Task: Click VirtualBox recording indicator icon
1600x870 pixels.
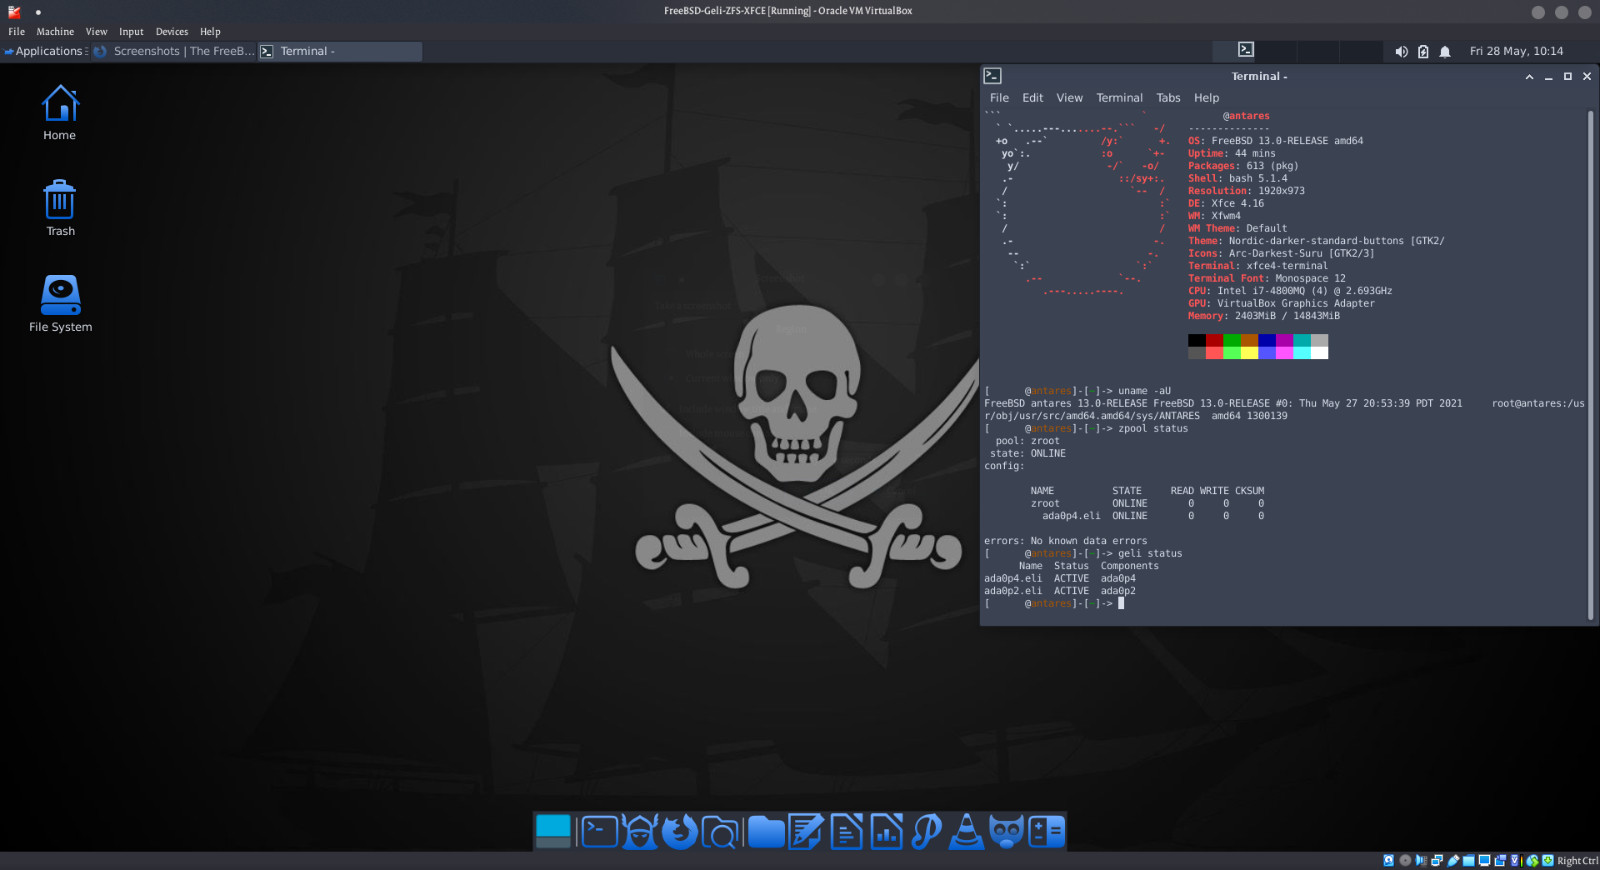Action: (x=1500, y=860)
